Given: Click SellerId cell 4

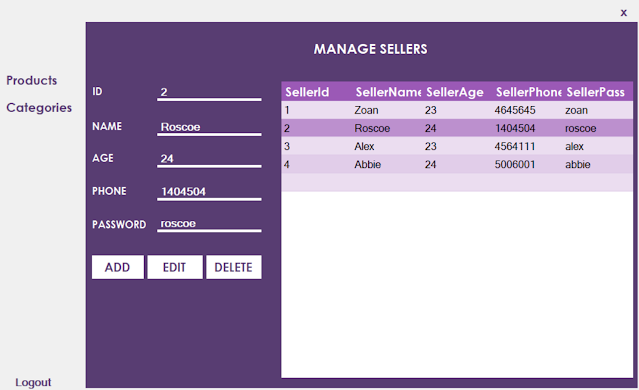Looking at the screenshot, I should click(x=317, y=165).
